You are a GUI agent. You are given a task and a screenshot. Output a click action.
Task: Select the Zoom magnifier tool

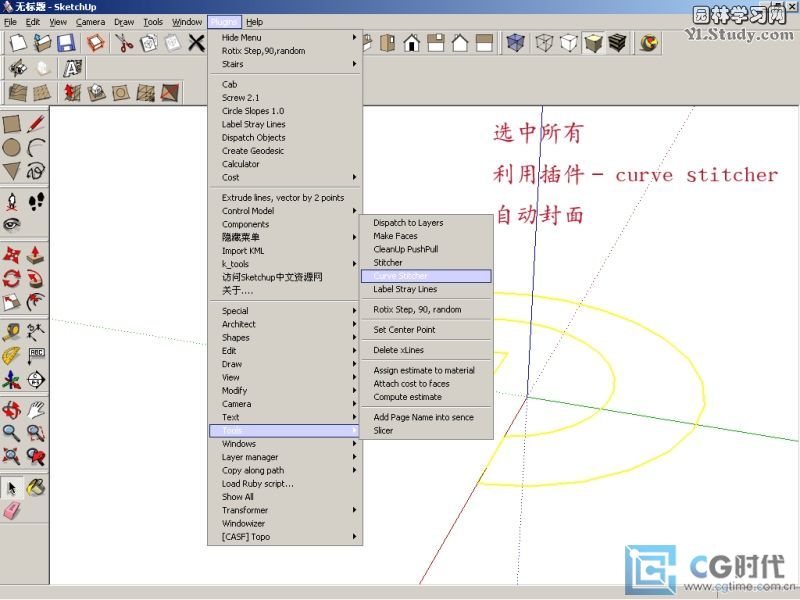coord(12,433)
